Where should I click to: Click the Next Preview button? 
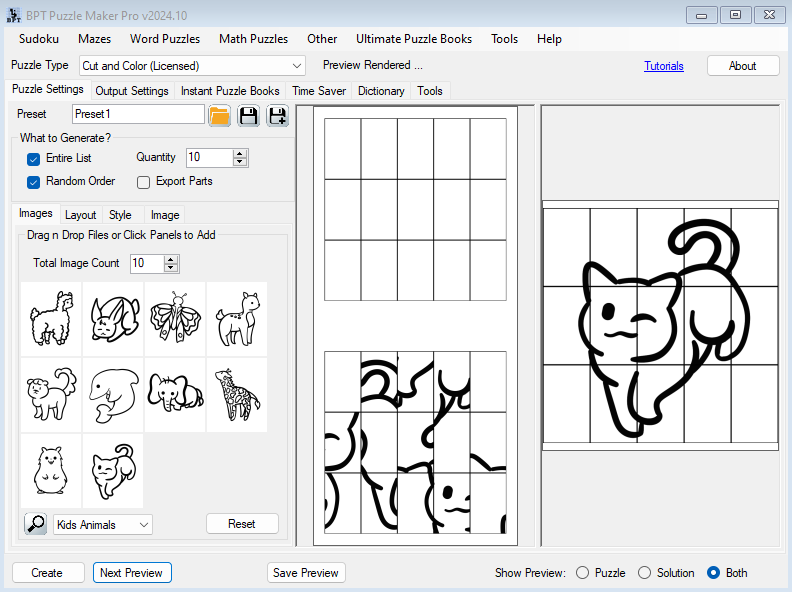pyautogui.click(x=132, y=573)
